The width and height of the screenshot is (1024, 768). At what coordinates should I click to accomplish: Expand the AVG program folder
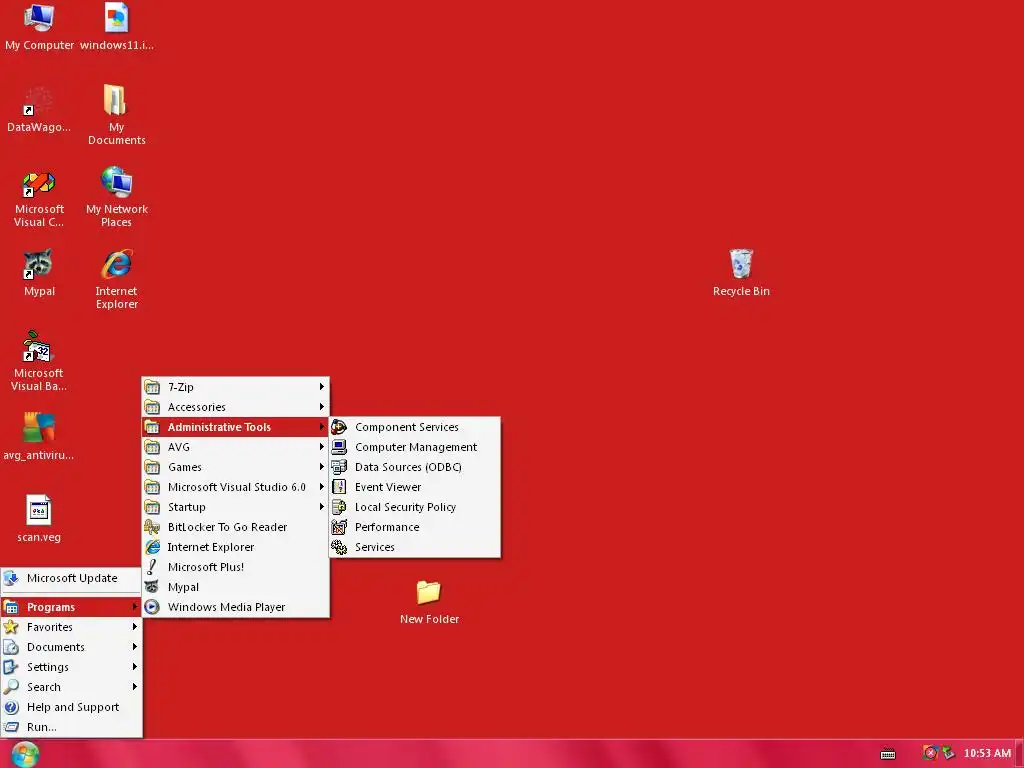click(x=235, y=447)
